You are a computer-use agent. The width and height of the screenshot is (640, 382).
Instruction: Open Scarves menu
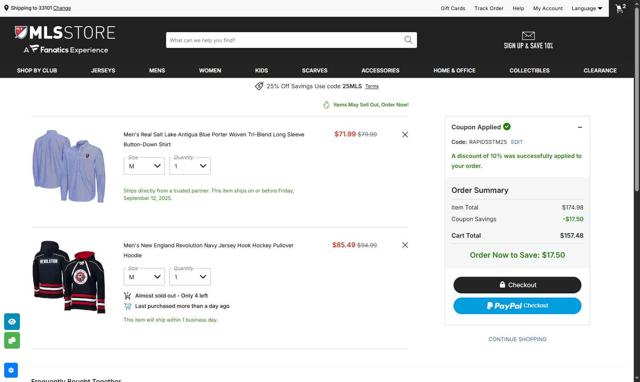click(x=314, y=70)
